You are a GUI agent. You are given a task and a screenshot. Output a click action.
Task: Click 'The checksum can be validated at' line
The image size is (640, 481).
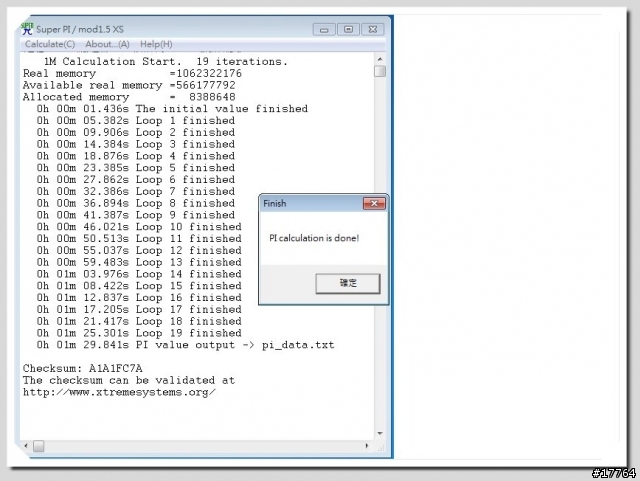click(x=129, y=380)
